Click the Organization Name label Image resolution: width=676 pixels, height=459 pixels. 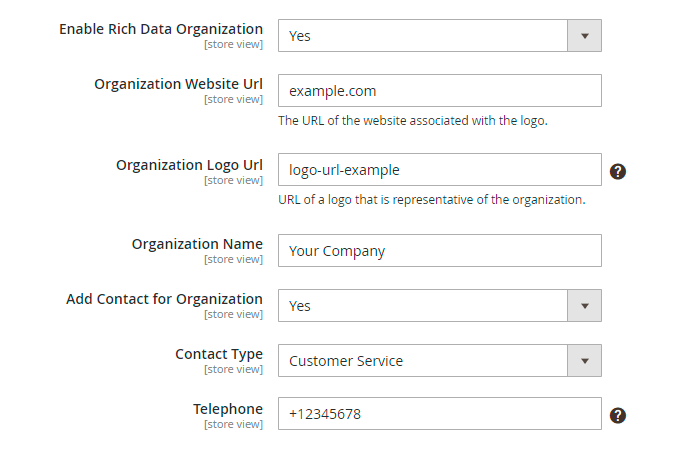[197, 244]
